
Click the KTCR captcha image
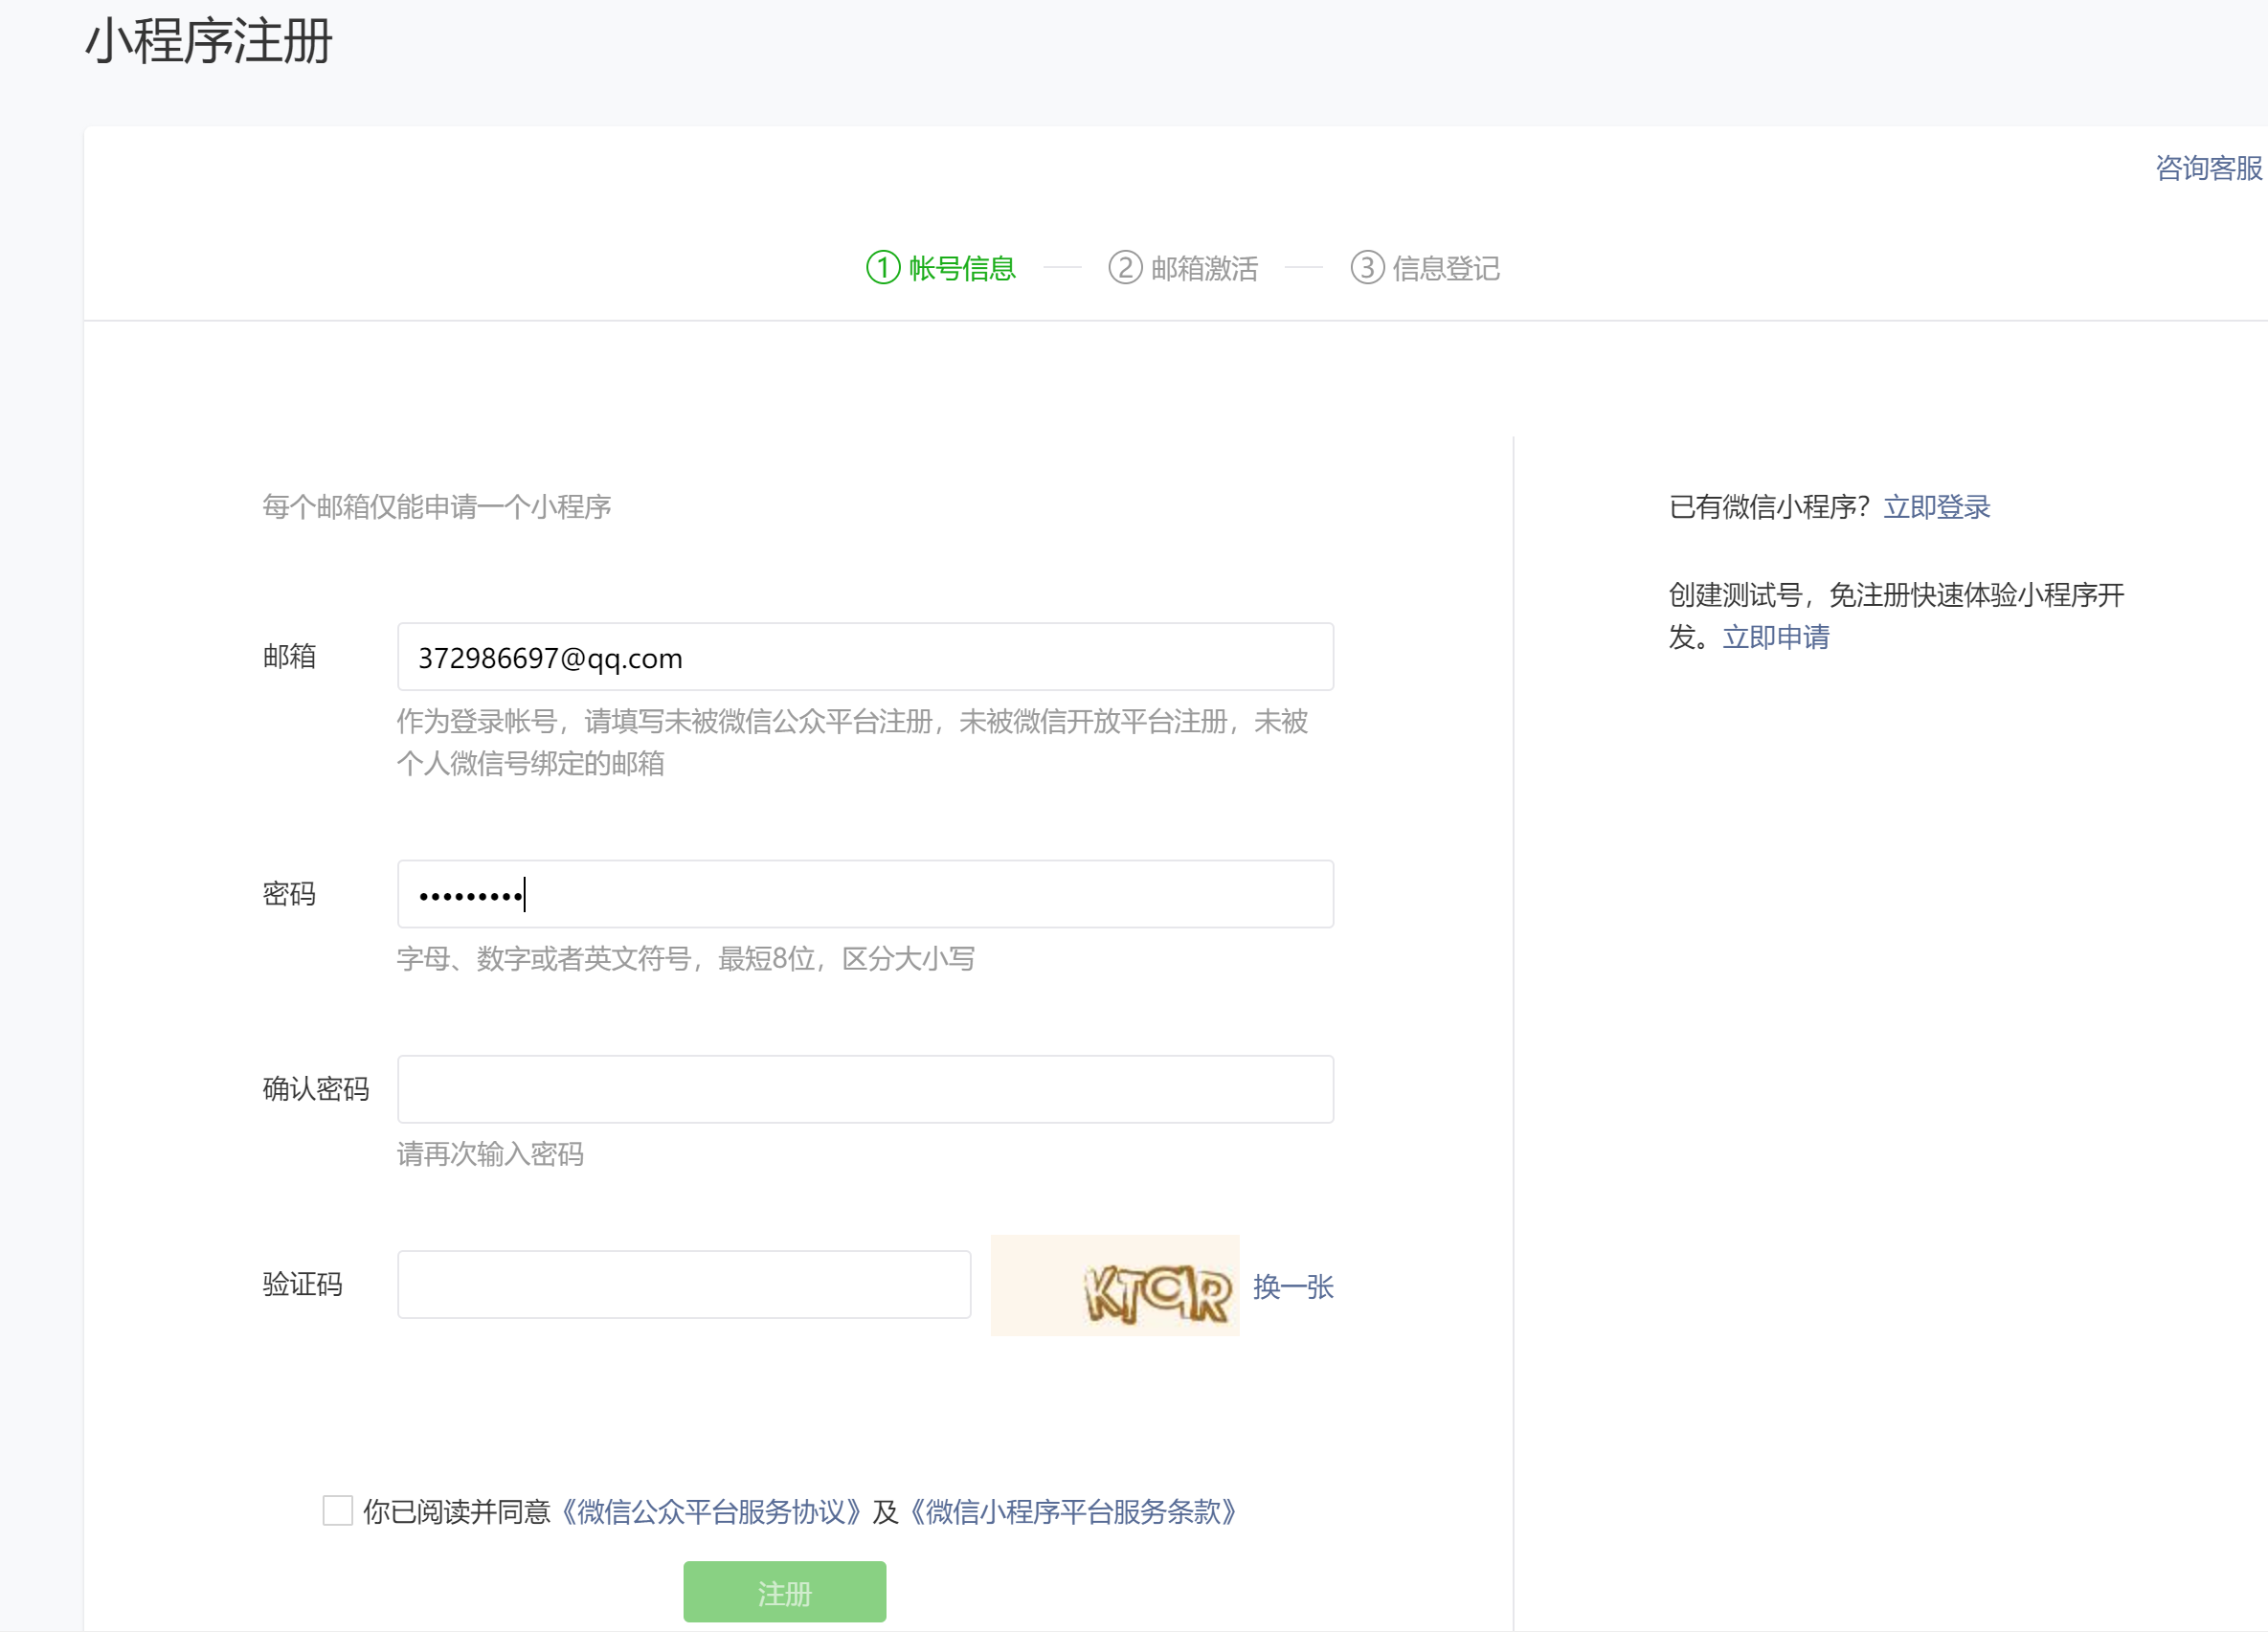pos(1115,1285)
